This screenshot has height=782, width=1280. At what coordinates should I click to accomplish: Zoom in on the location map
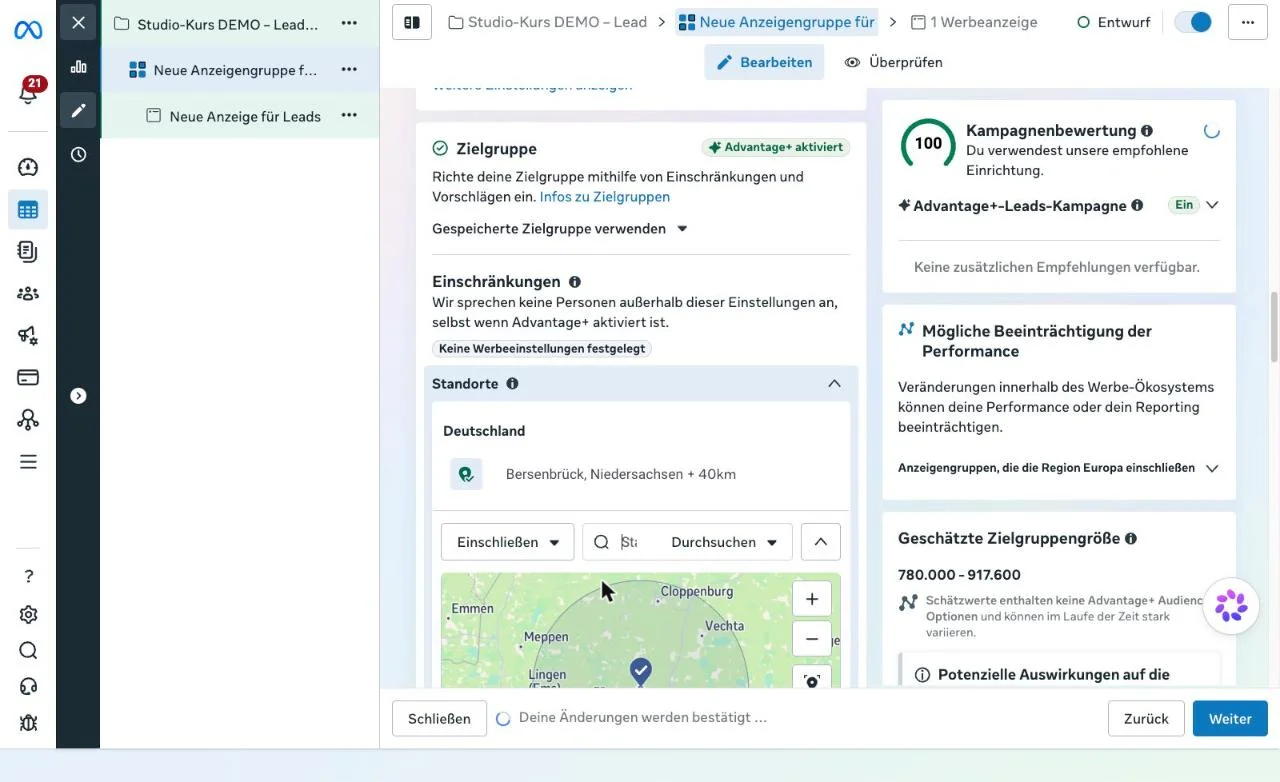click(812, 599)
